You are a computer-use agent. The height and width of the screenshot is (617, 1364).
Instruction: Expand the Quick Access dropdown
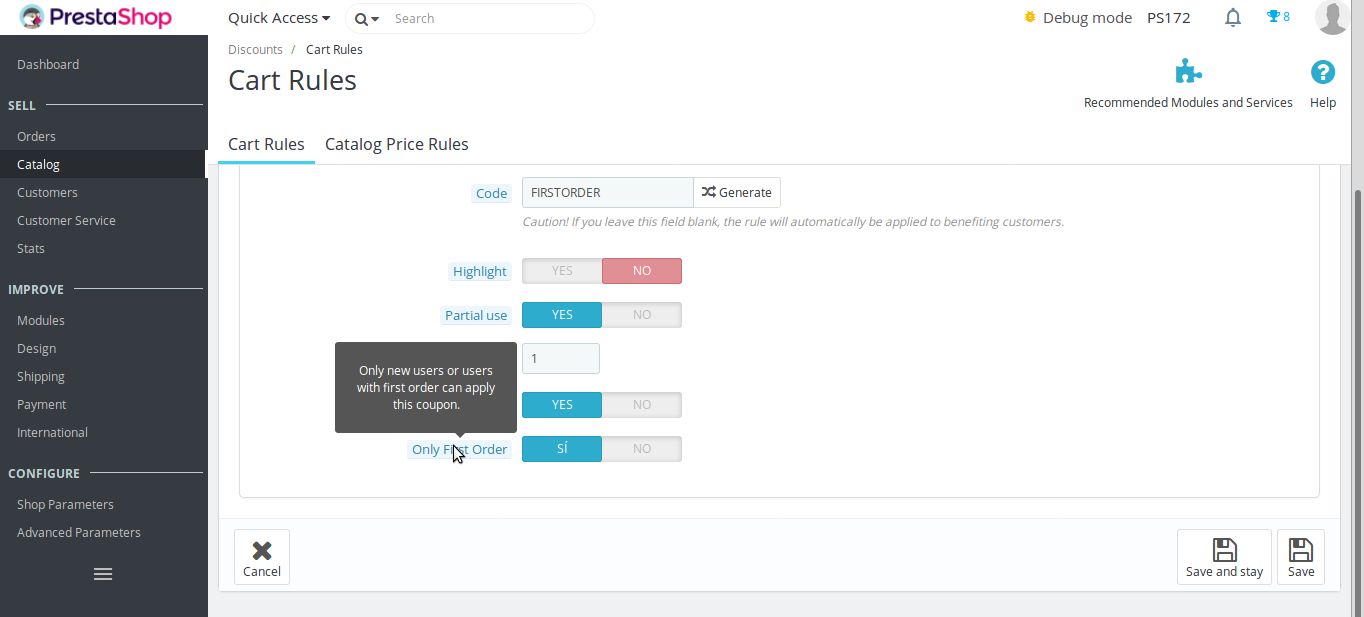pos(279,18)
